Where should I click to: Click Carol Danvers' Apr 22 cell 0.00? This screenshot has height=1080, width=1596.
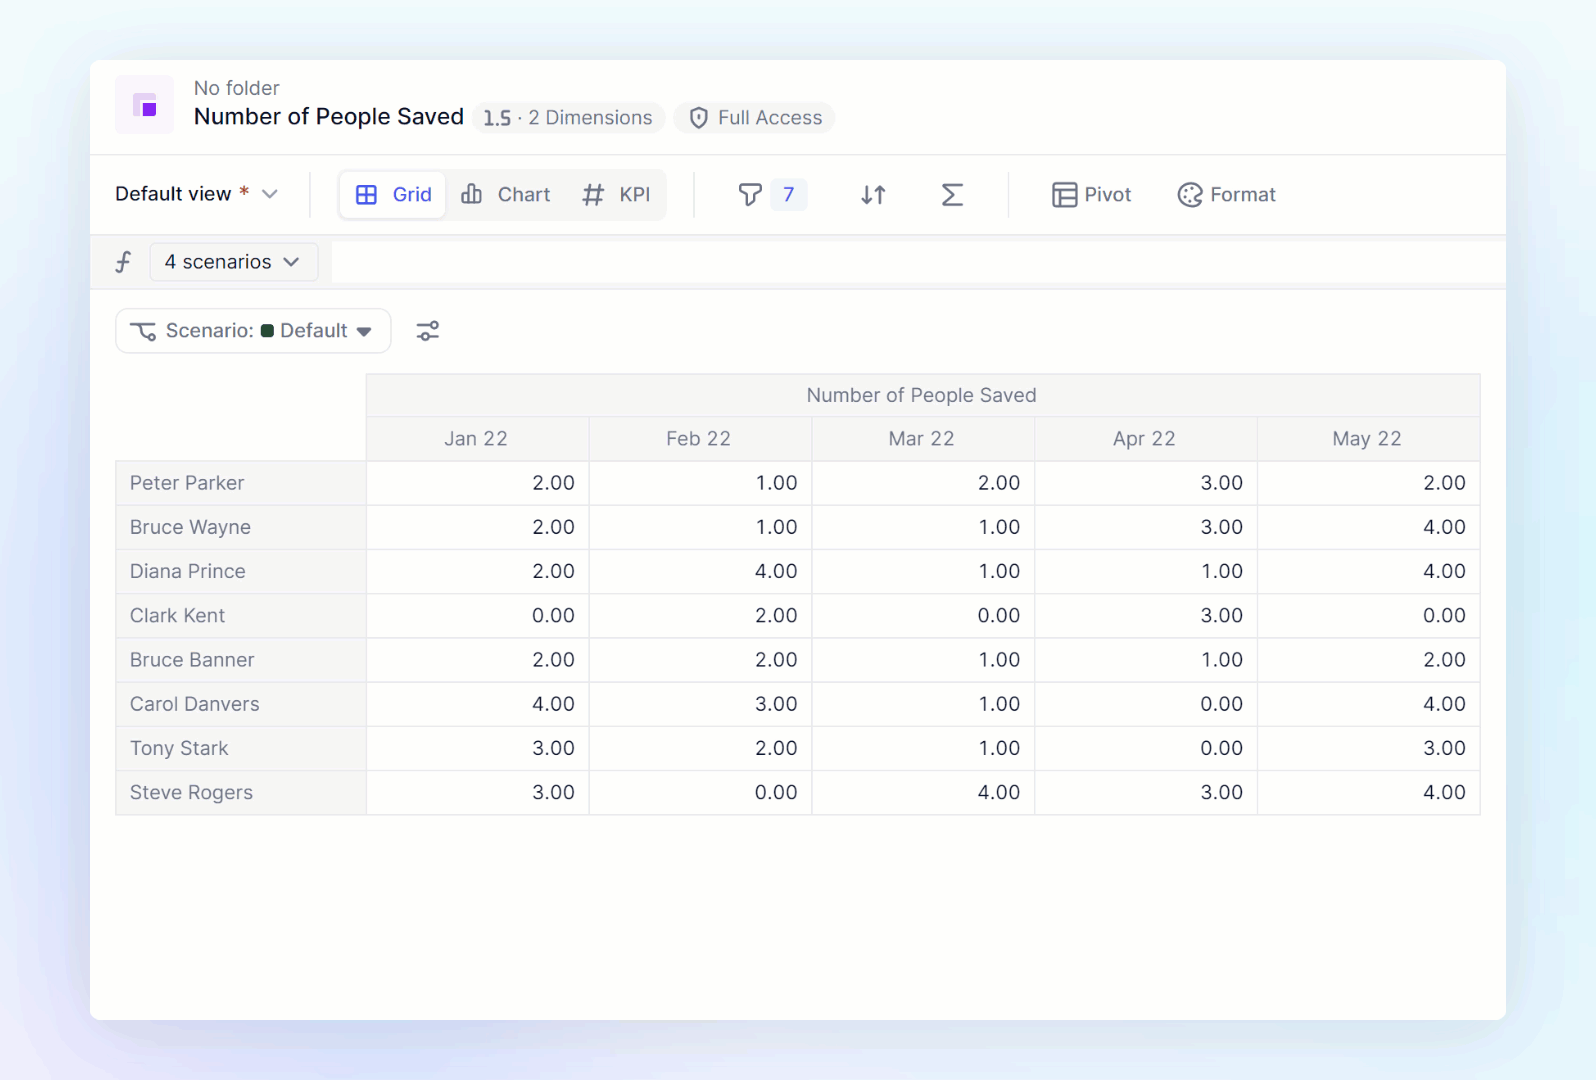click(1146, 704)
